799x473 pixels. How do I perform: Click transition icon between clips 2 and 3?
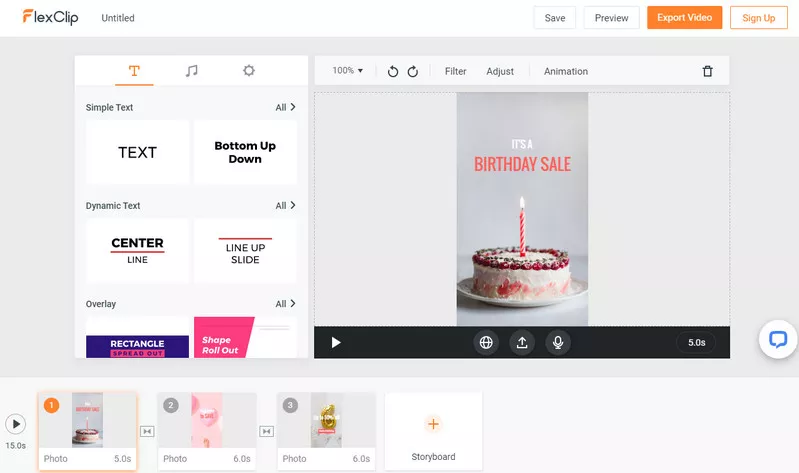(267, 432)
